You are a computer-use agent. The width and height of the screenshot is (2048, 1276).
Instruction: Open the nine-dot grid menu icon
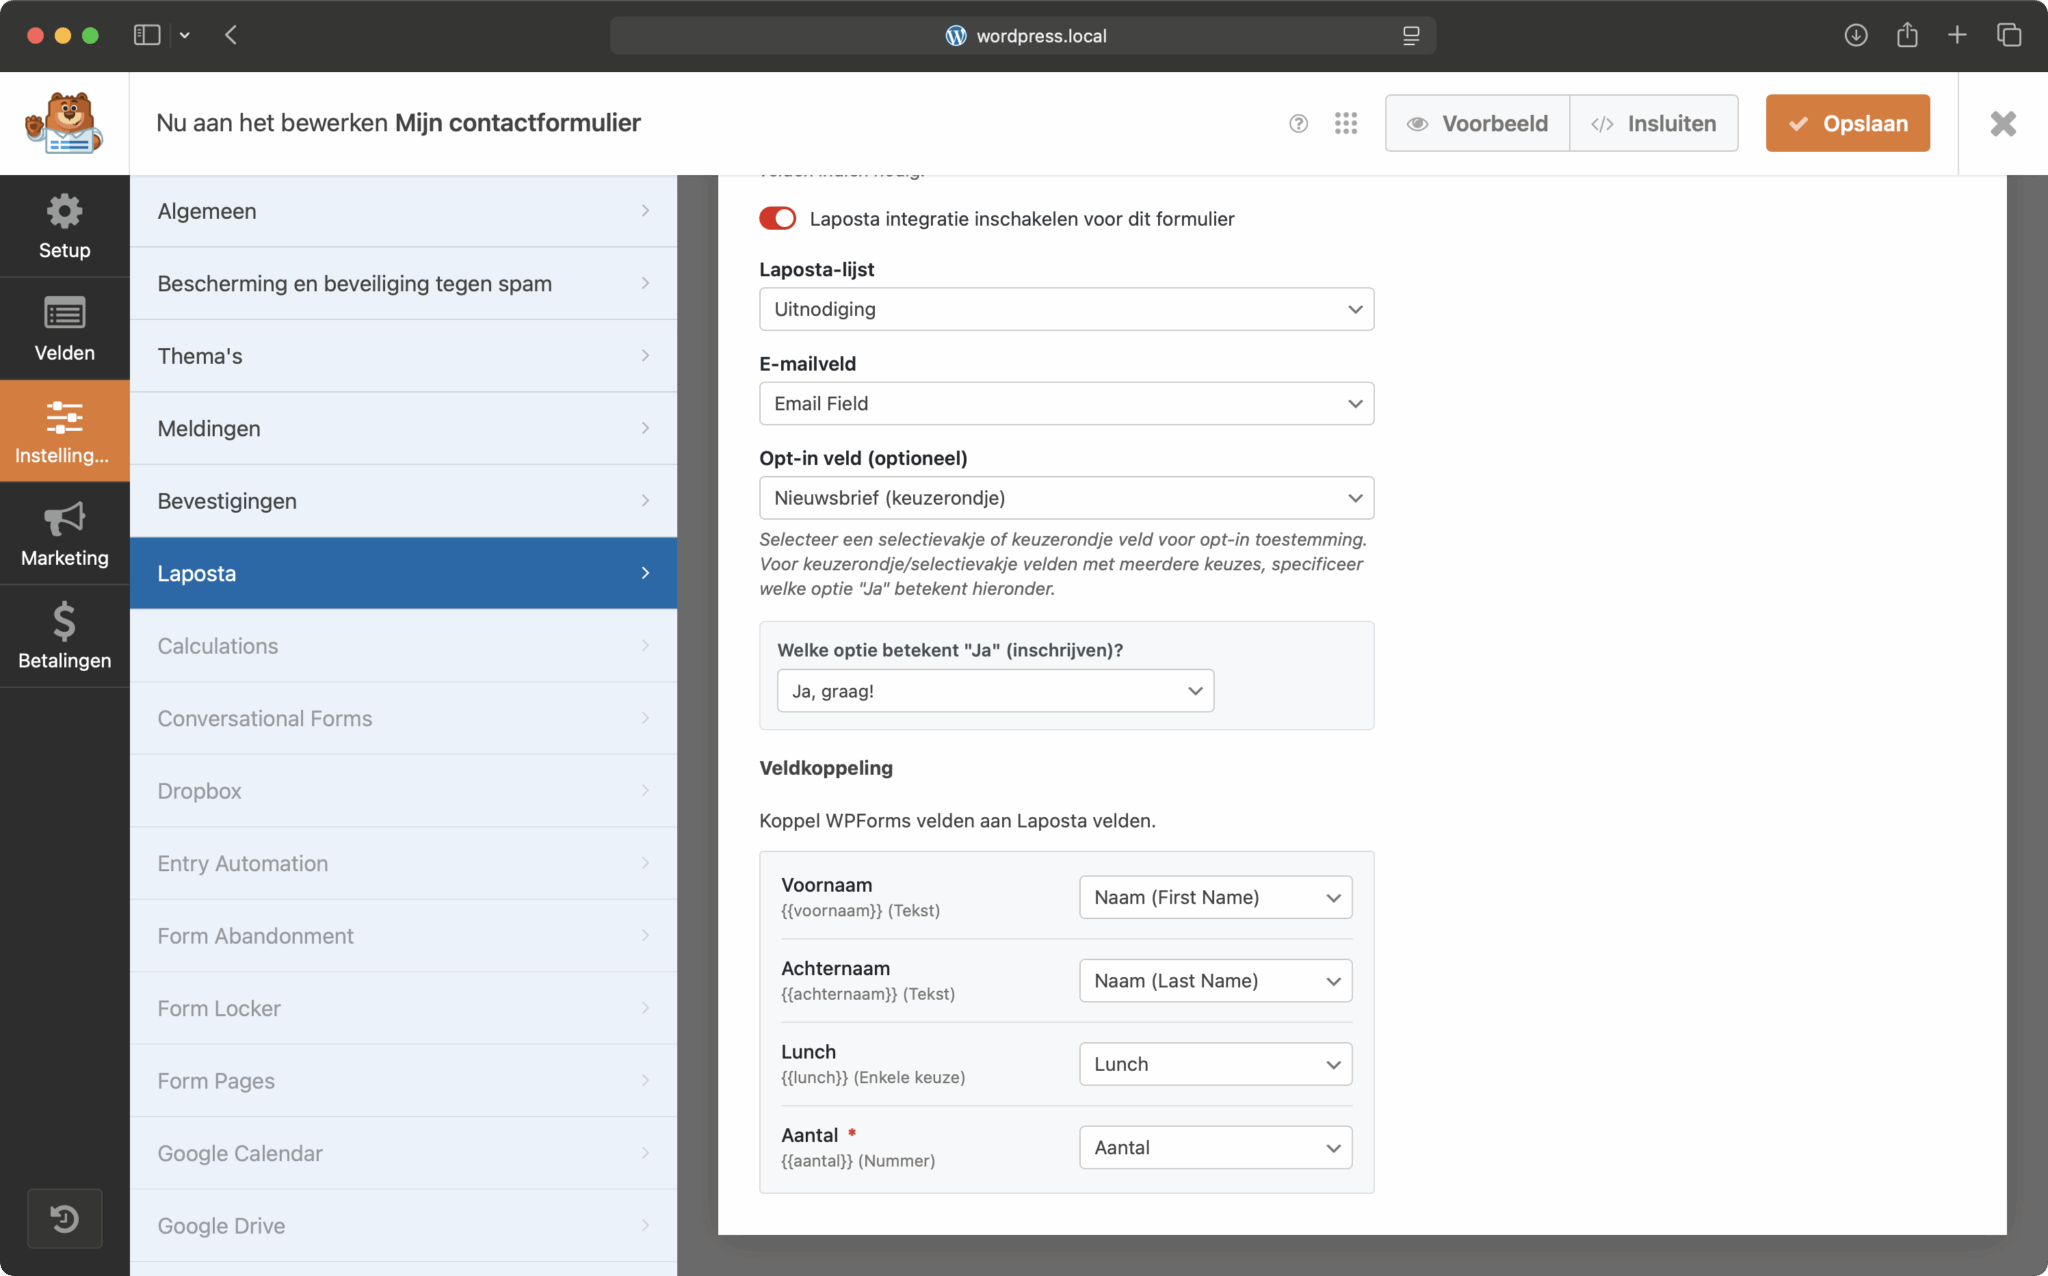pos(1346,123)
